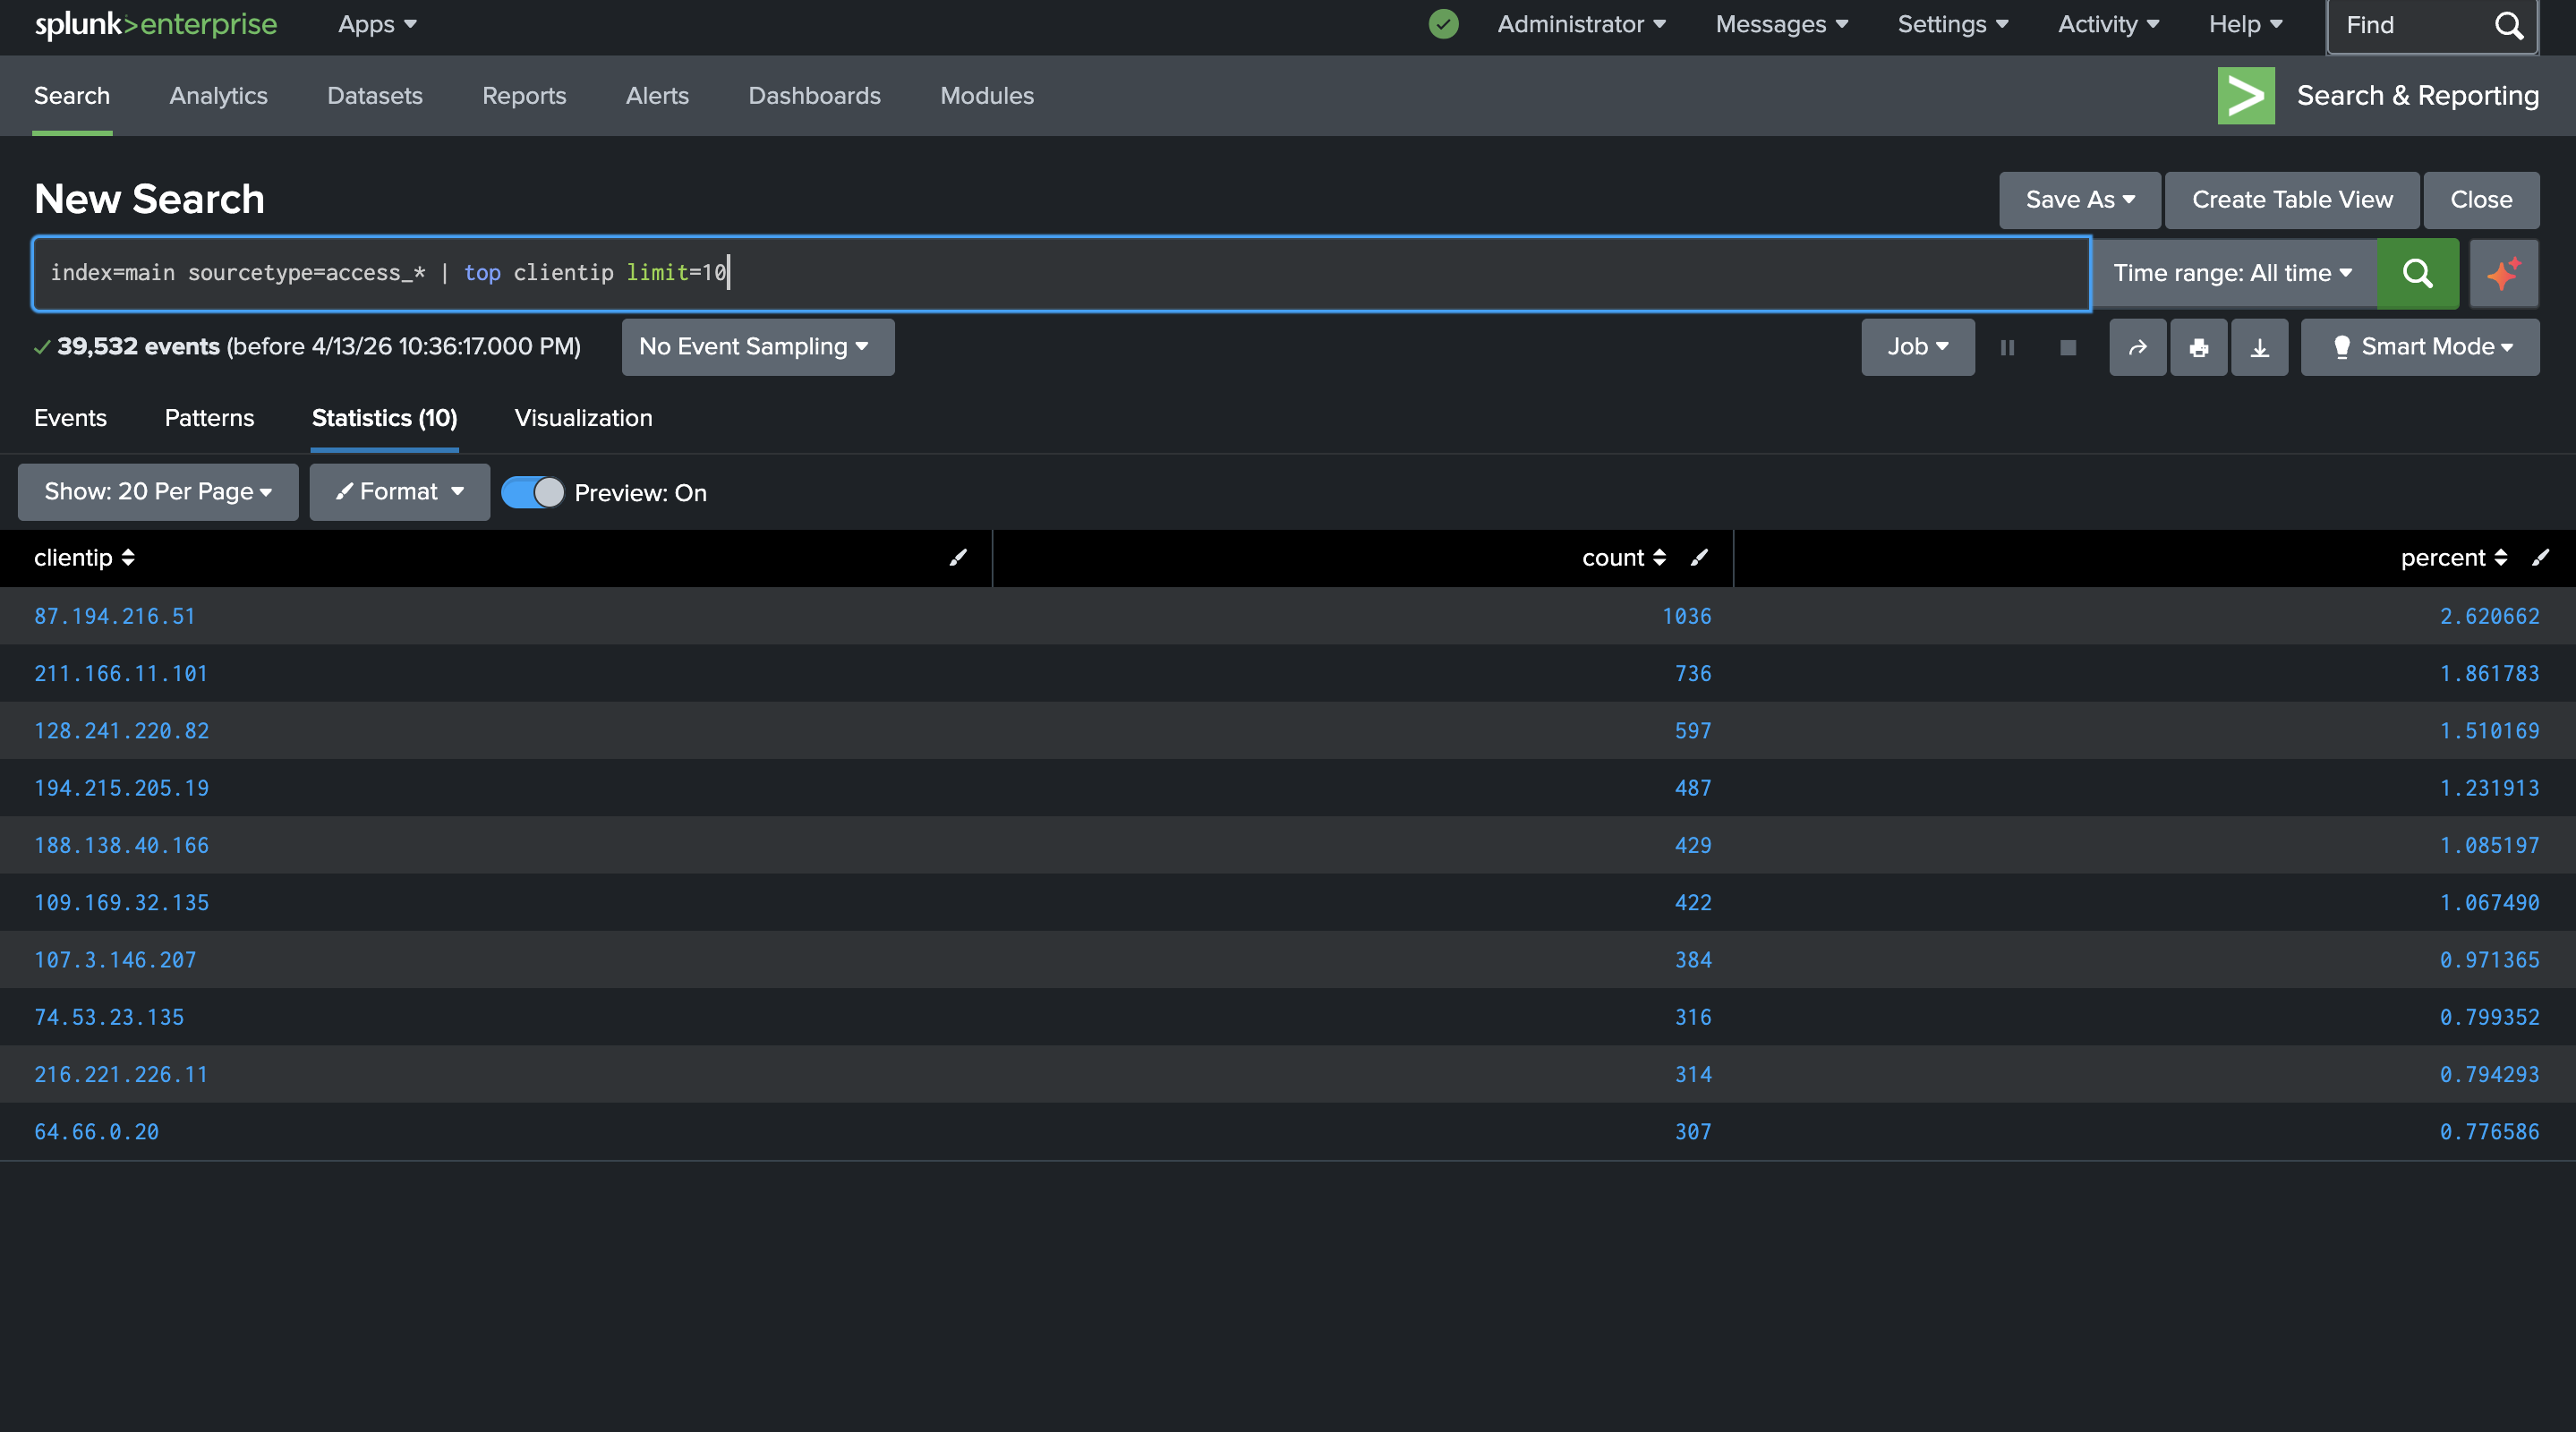Toggle Preview On switch off

[532, 492]
